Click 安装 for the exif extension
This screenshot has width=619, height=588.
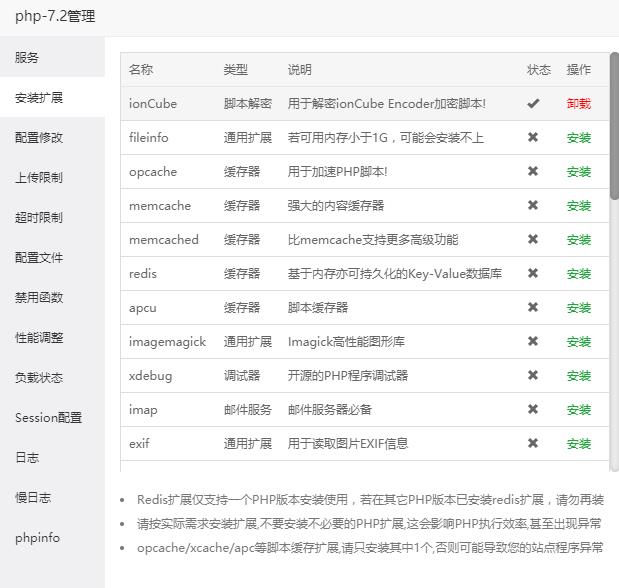click(579, 443)
